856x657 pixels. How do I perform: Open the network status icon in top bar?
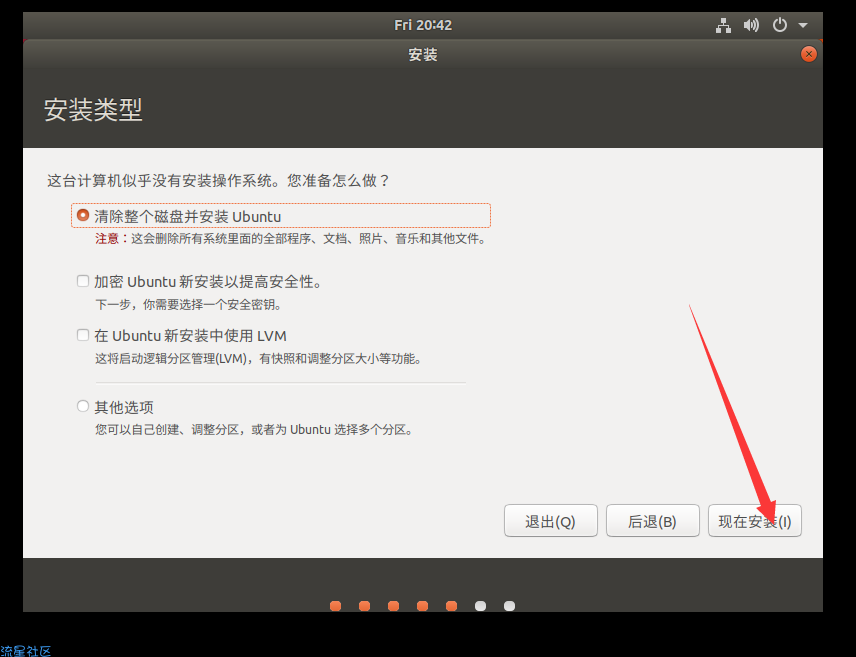[723, 25]
